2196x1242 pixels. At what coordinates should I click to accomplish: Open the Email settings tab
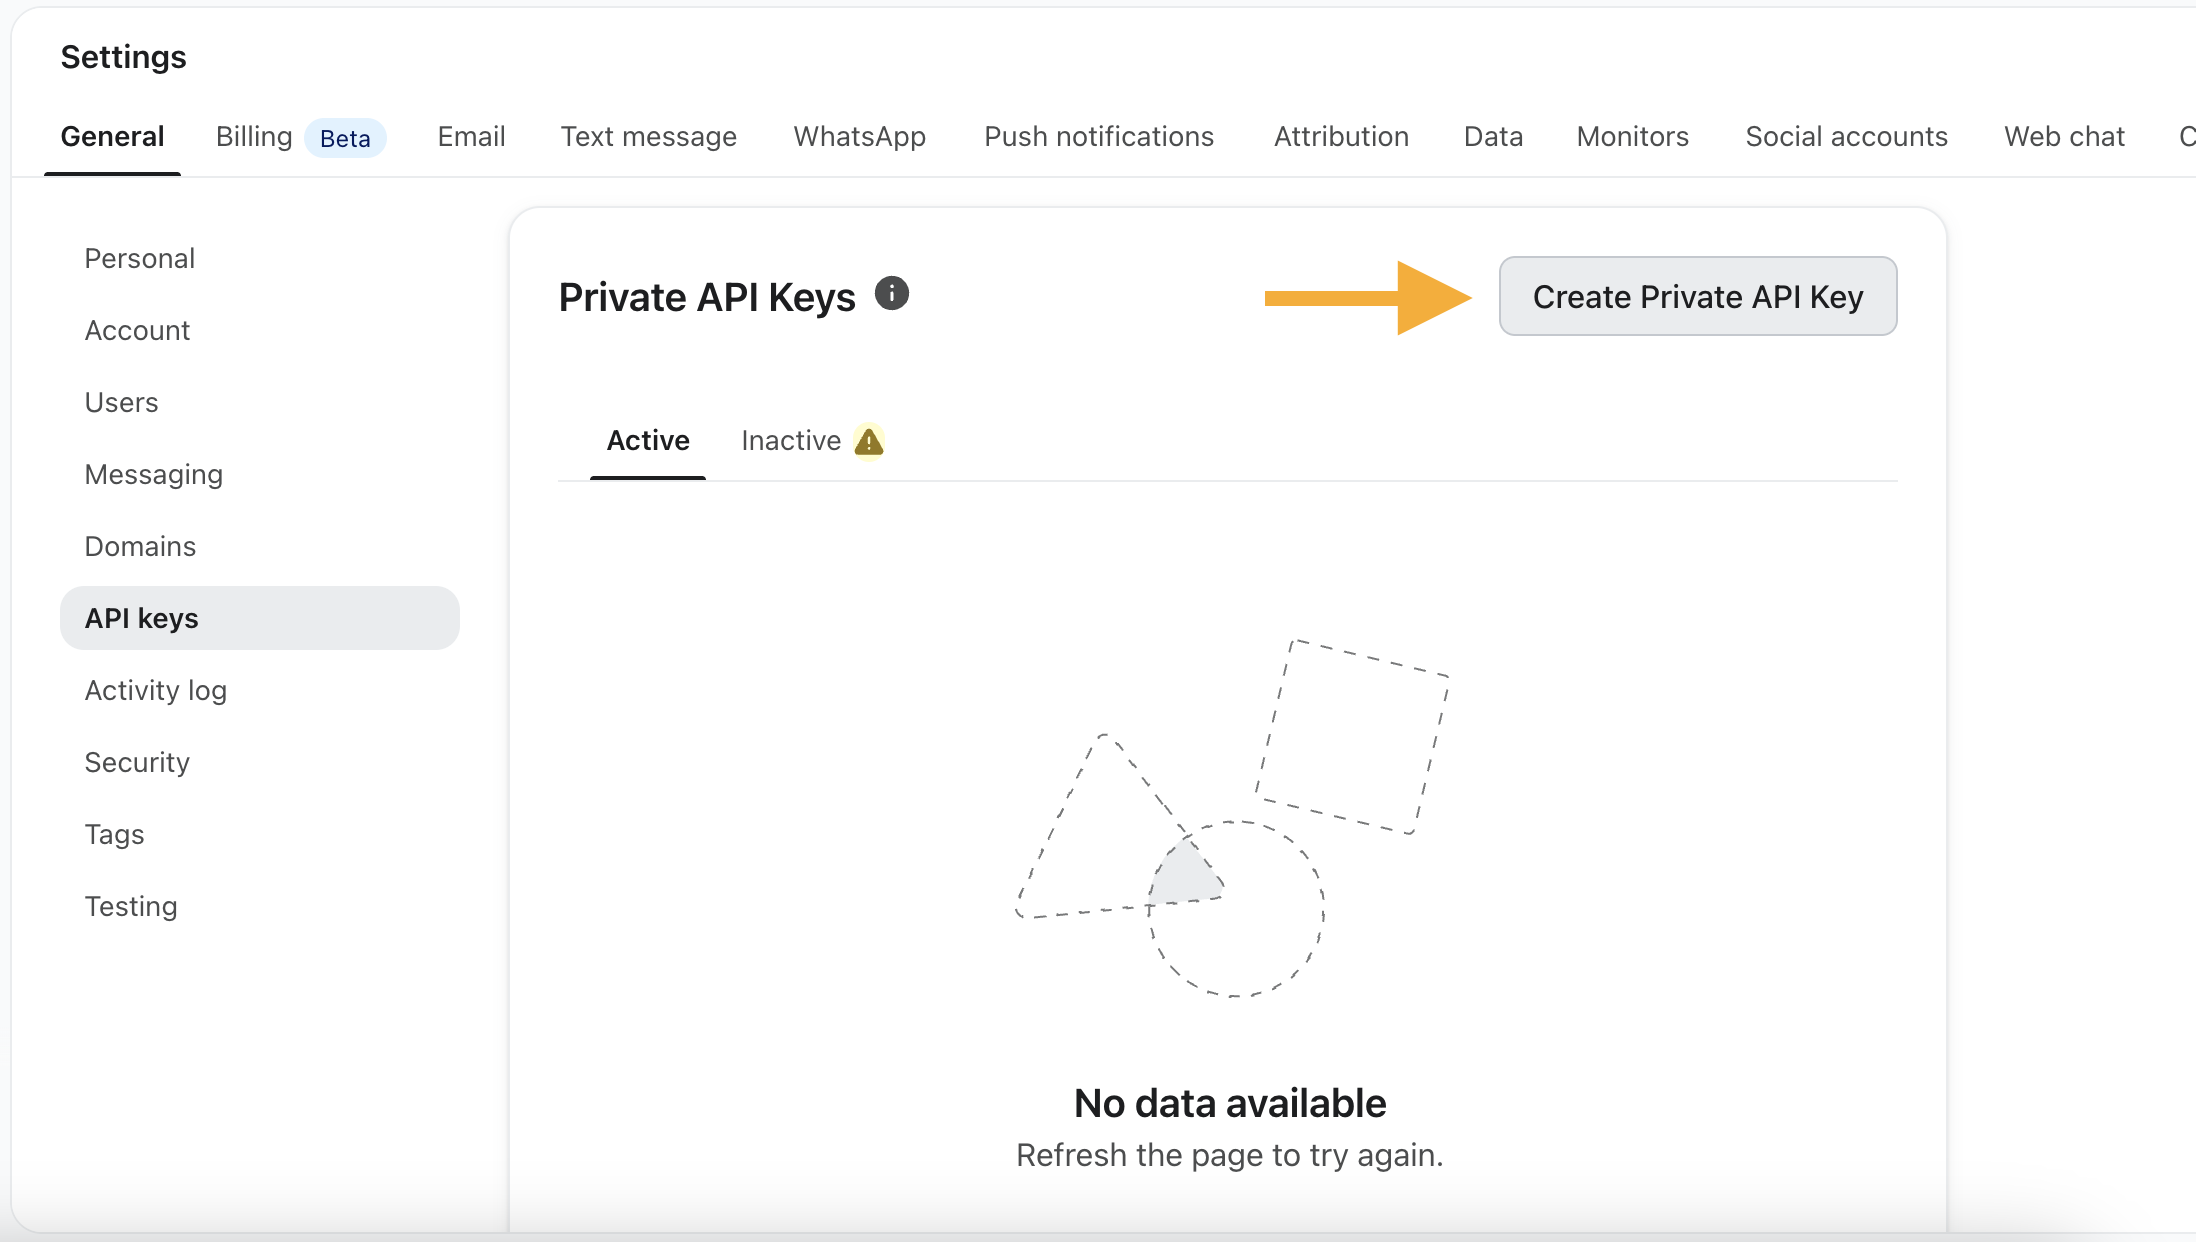click(471, 136)
